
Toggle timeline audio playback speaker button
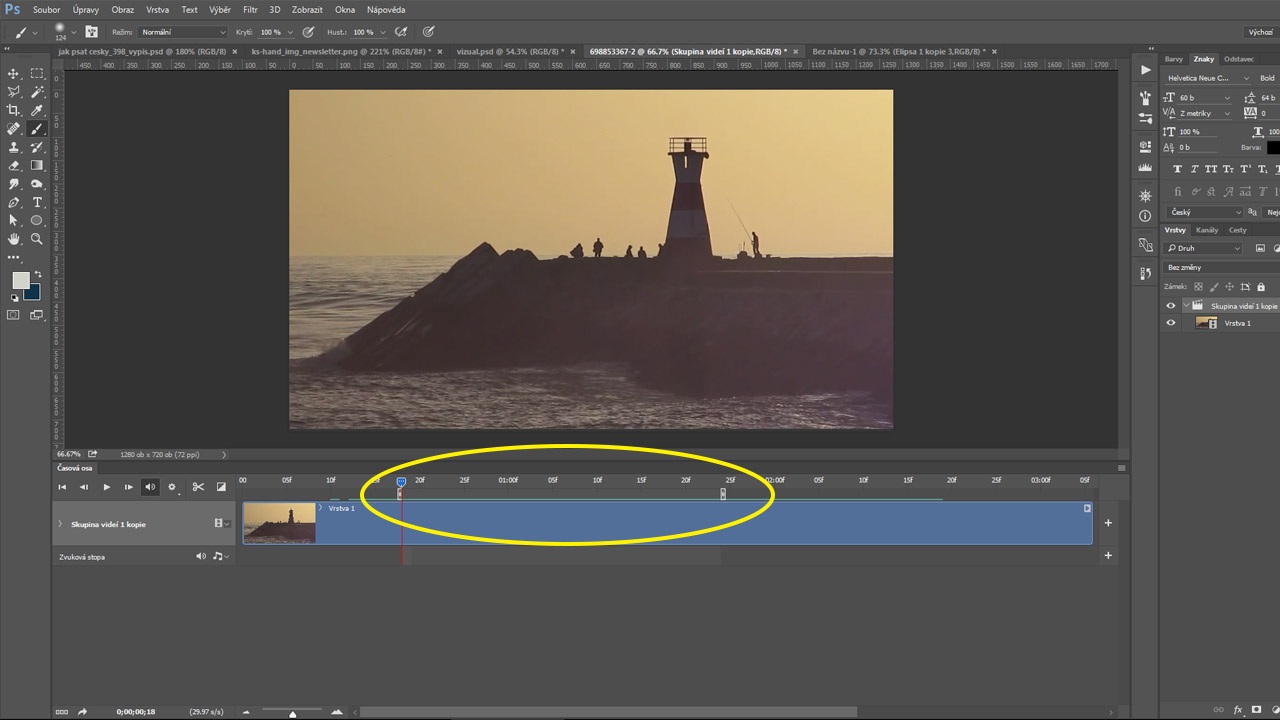point(150,487)
